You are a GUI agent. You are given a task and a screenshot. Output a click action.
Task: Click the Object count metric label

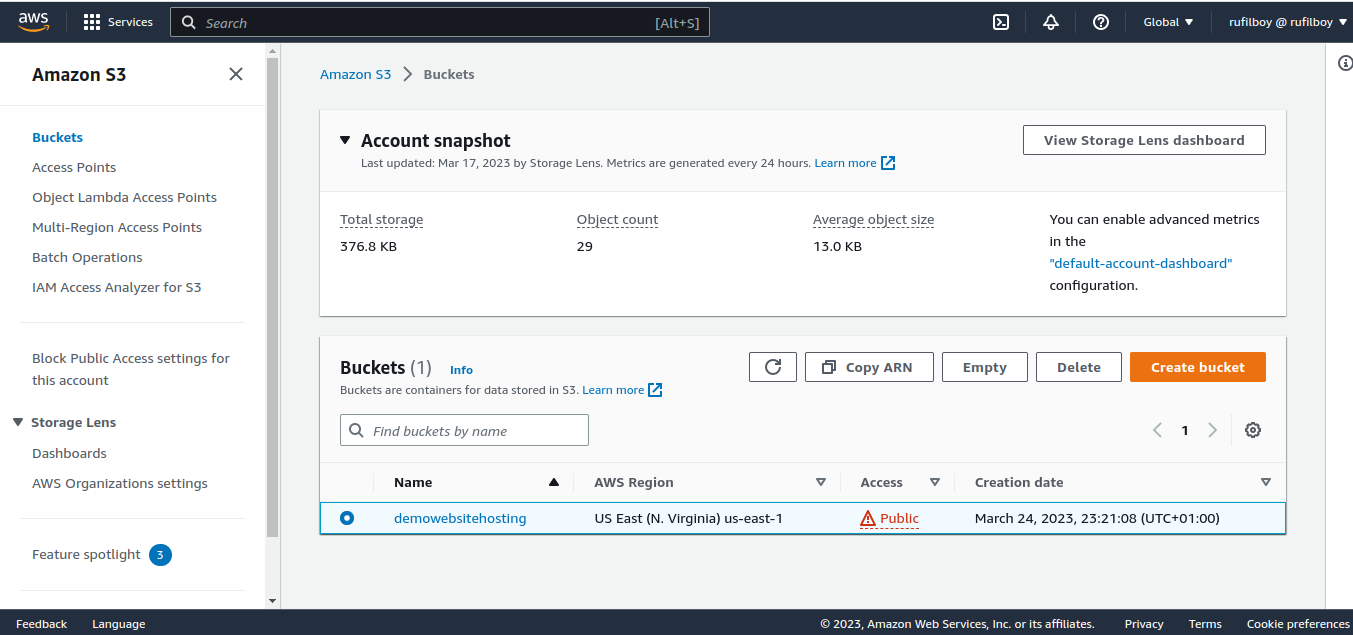pyautogui.click(x=617, y=219)
